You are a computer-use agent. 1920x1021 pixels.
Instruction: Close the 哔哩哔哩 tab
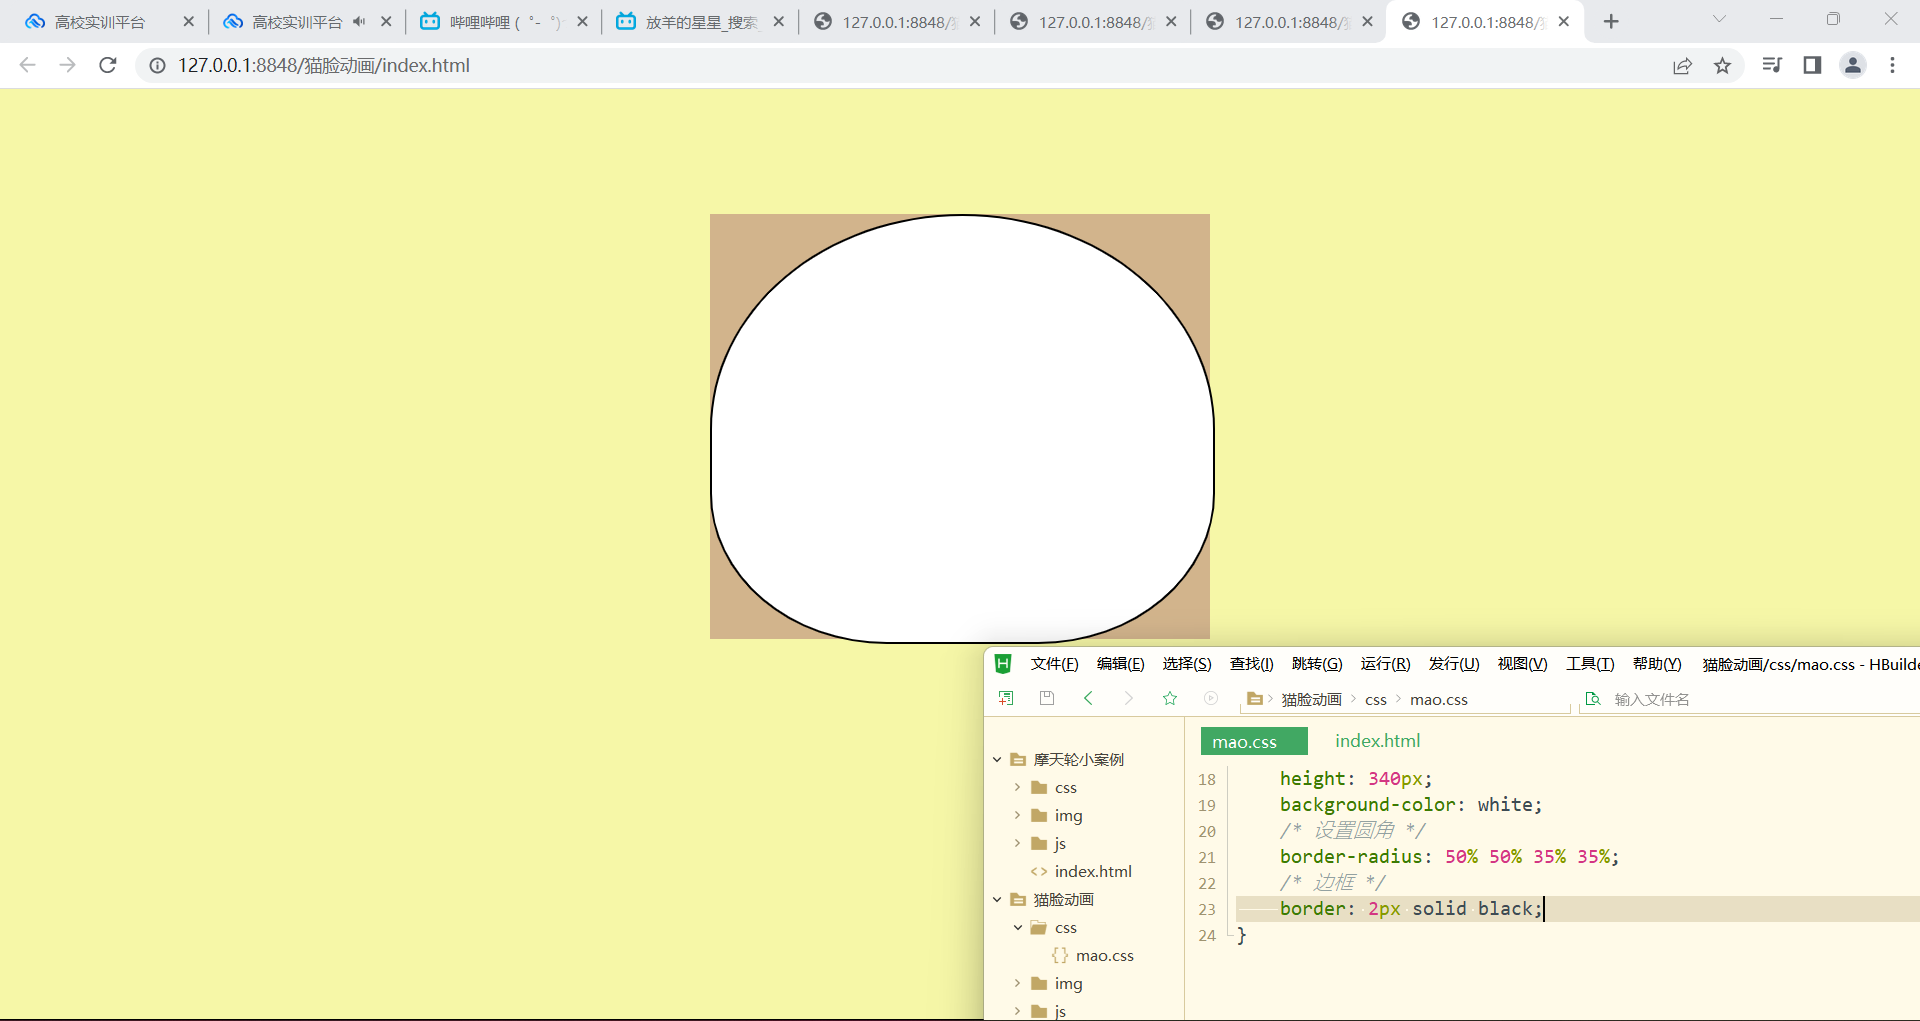click(582, 21)
